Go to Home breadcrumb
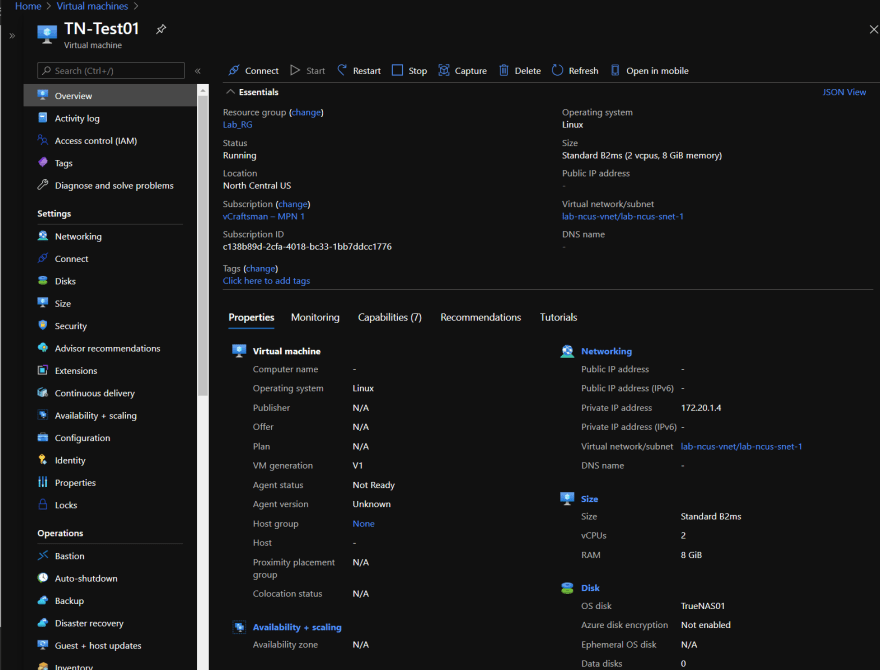880x670 pixels. click(28, 6)
